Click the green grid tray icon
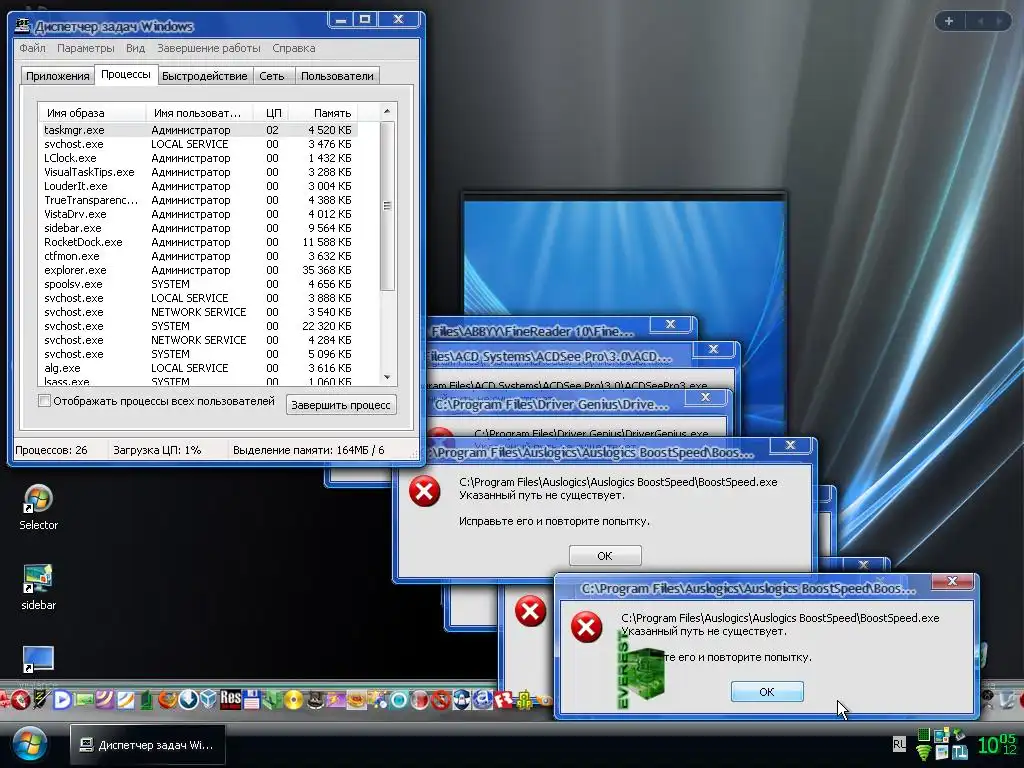 pyautogui.click(x=923, y=736)
